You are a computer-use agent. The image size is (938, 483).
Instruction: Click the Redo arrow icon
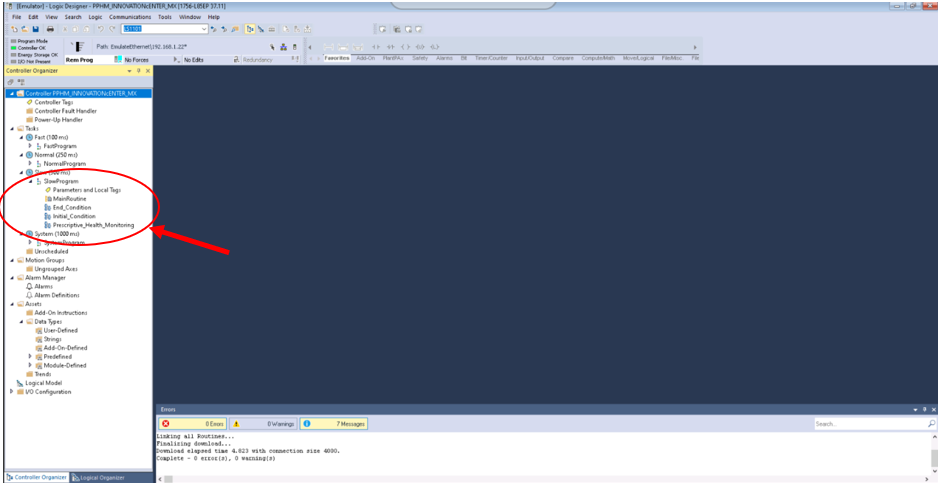(x=112, y=29)
